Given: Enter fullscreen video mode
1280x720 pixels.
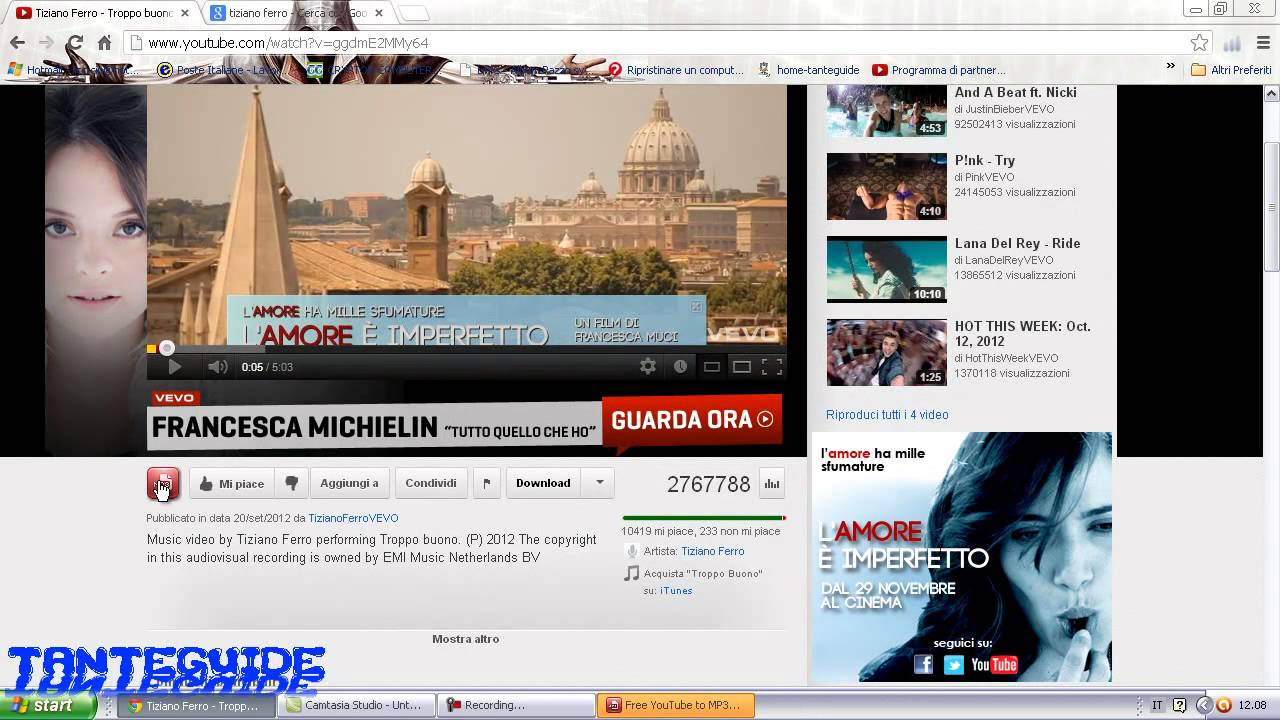Looking at the screenshot, I should [x=772, y=367].
